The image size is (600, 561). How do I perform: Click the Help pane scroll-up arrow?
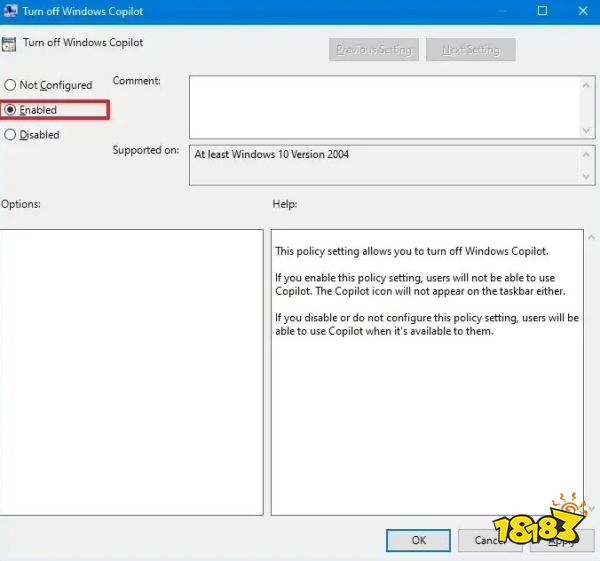592,237
